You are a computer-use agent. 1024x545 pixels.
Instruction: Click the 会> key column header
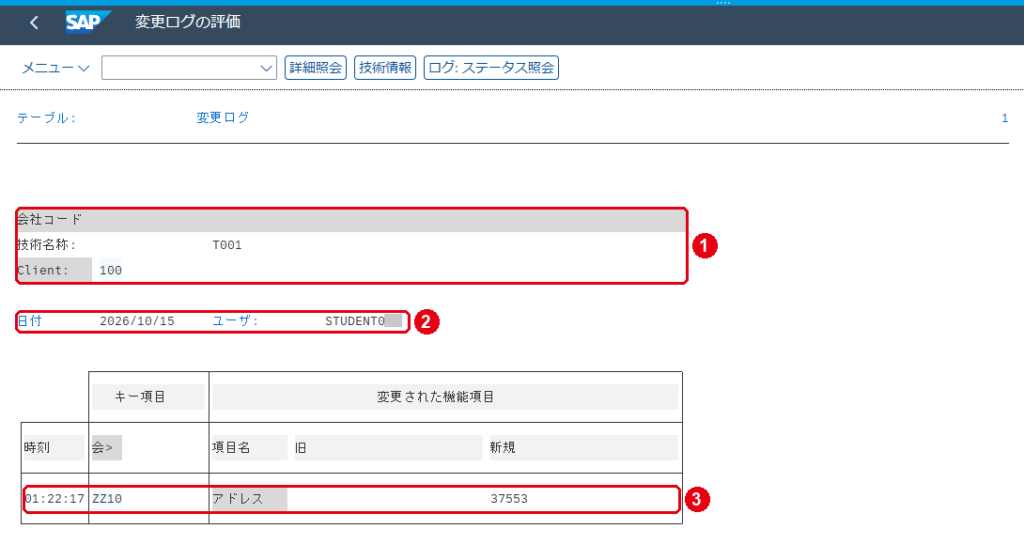point(106,448)
